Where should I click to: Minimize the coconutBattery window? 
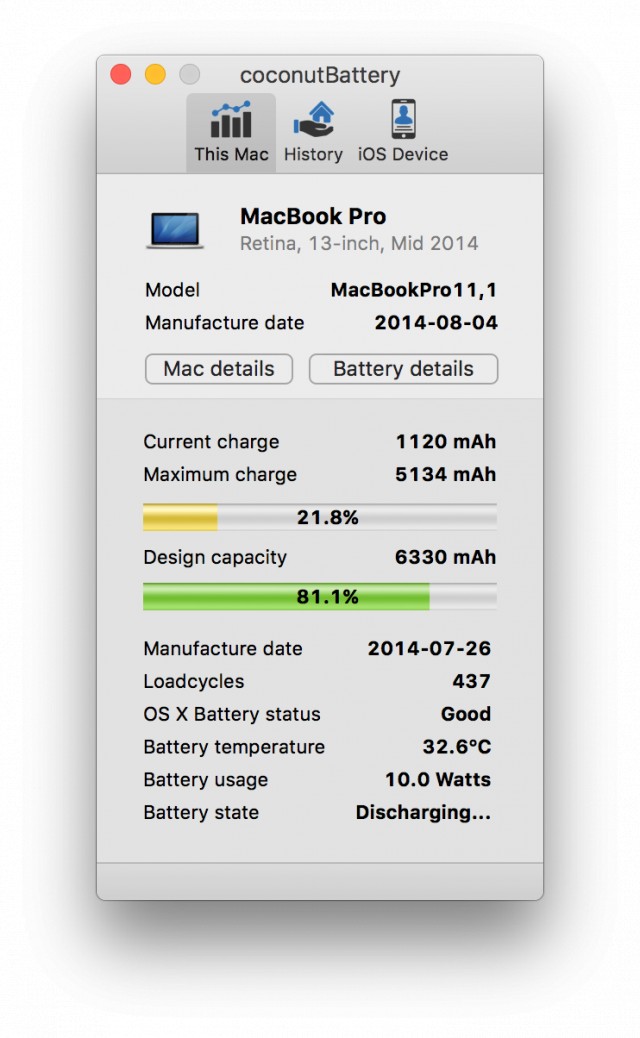click(x=155, y=75)
